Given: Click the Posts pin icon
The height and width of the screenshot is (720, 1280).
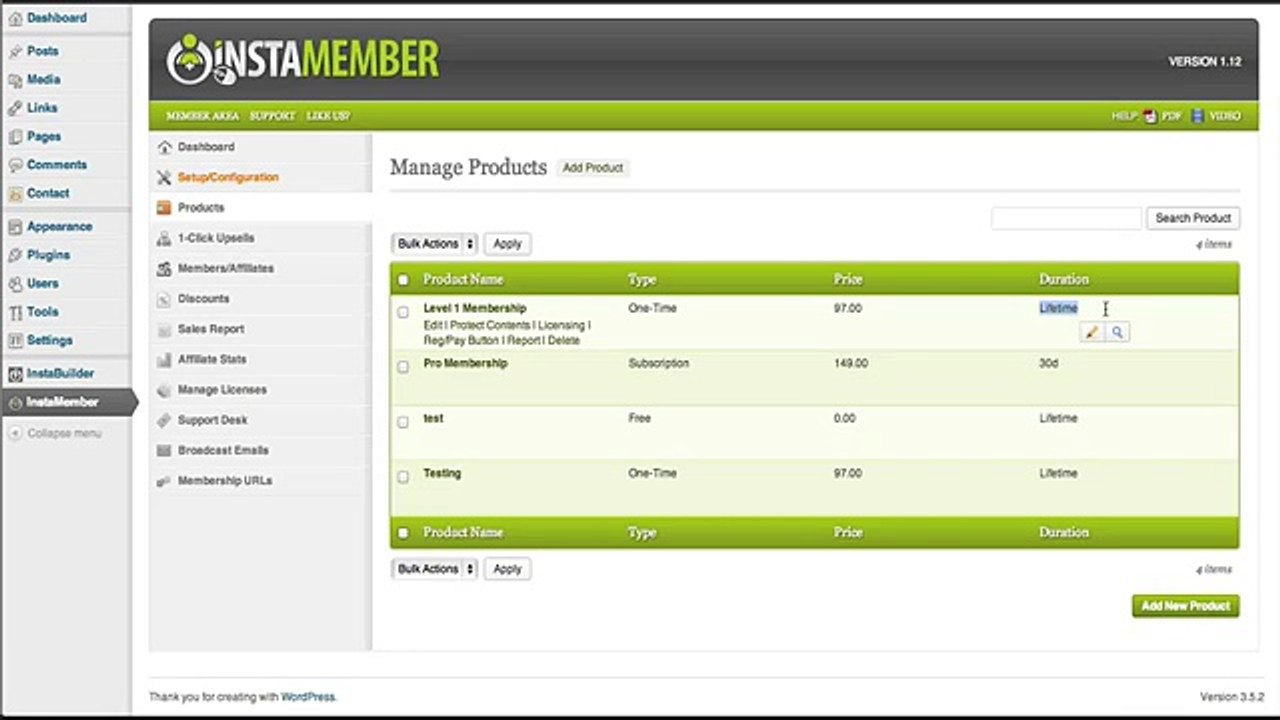Looking at the screenshot, I should click(15, 51).
